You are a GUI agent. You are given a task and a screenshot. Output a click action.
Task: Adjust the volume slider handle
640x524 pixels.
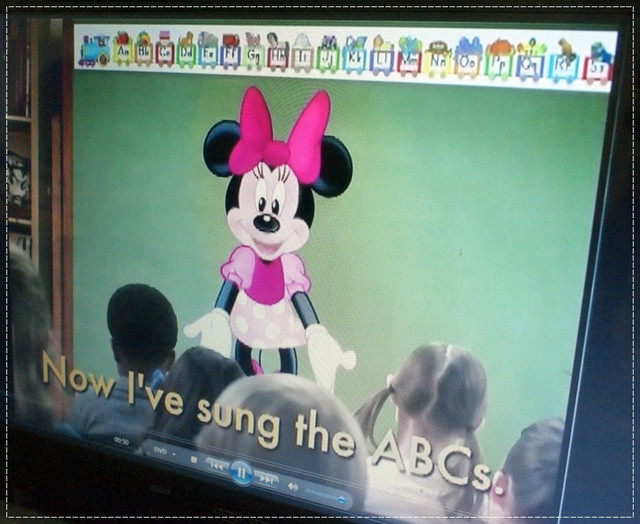tap(342, 500)
